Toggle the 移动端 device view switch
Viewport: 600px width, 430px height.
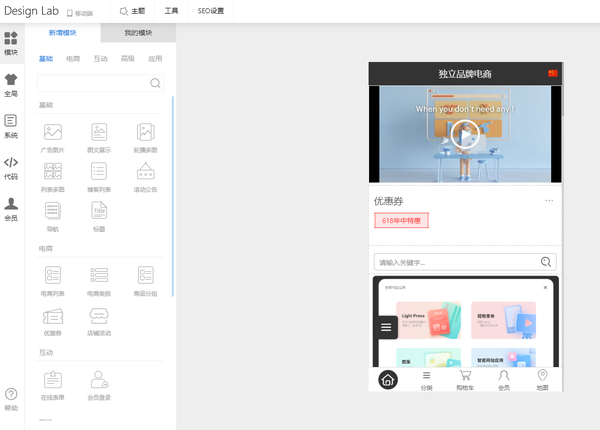click(80, 13)
